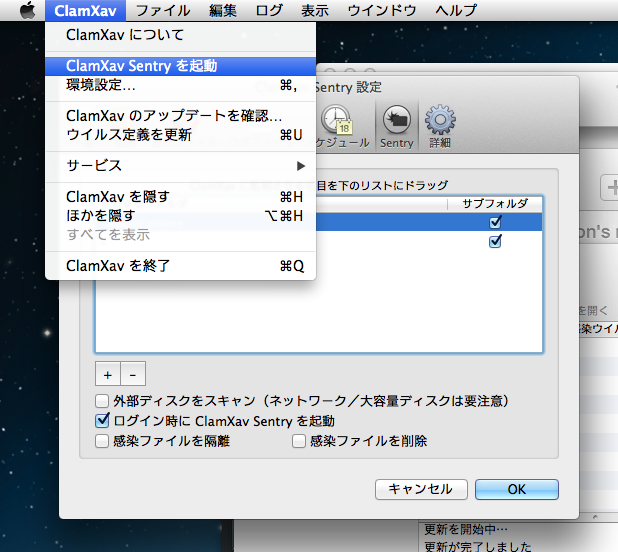Click the plus button under folder list
This screenshot has width=618, height=552.
pyautogui.click(x=108, y=374)
